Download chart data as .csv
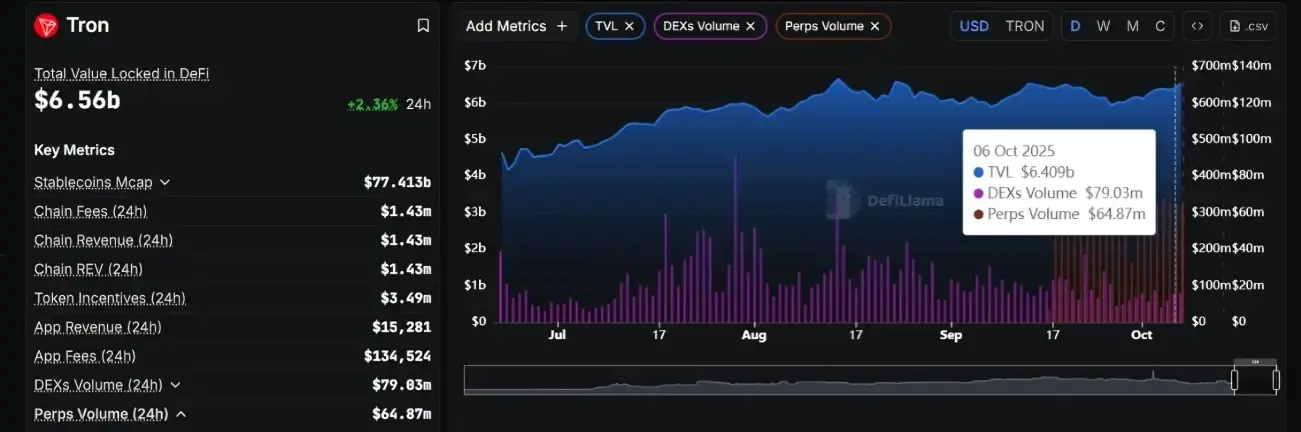The width and height of the screenshot is (1301, 432). tap(1249, 26)
